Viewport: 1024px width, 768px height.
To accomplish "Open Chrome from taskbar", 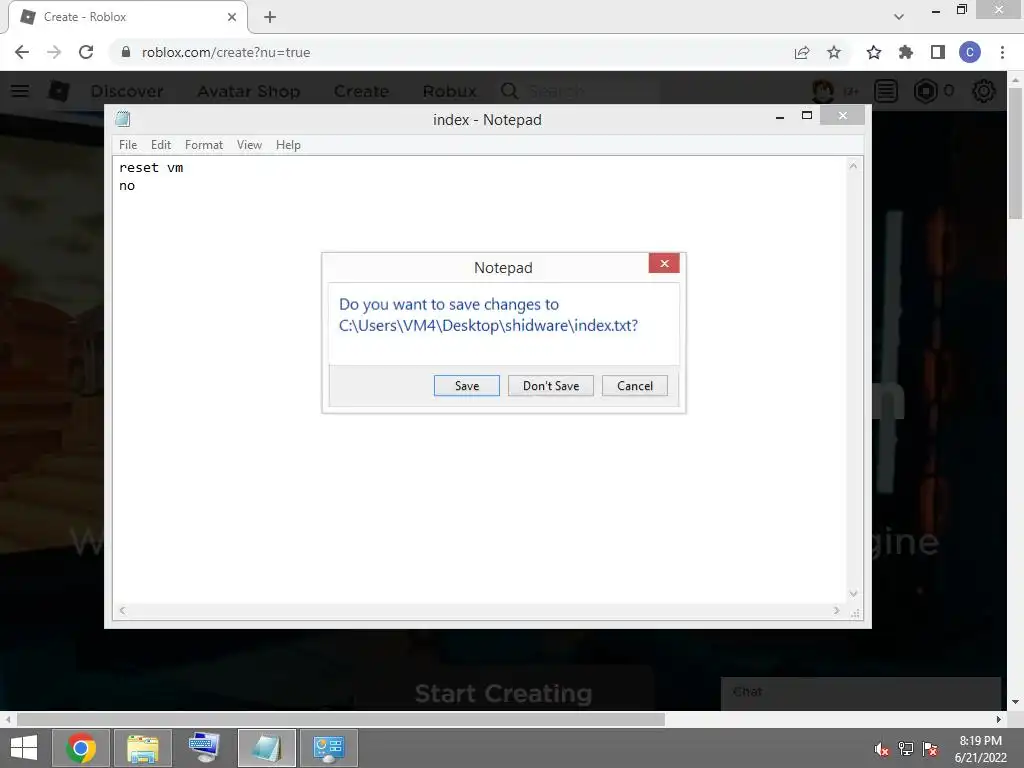I will pyautogui.click(x=80, y=748).
